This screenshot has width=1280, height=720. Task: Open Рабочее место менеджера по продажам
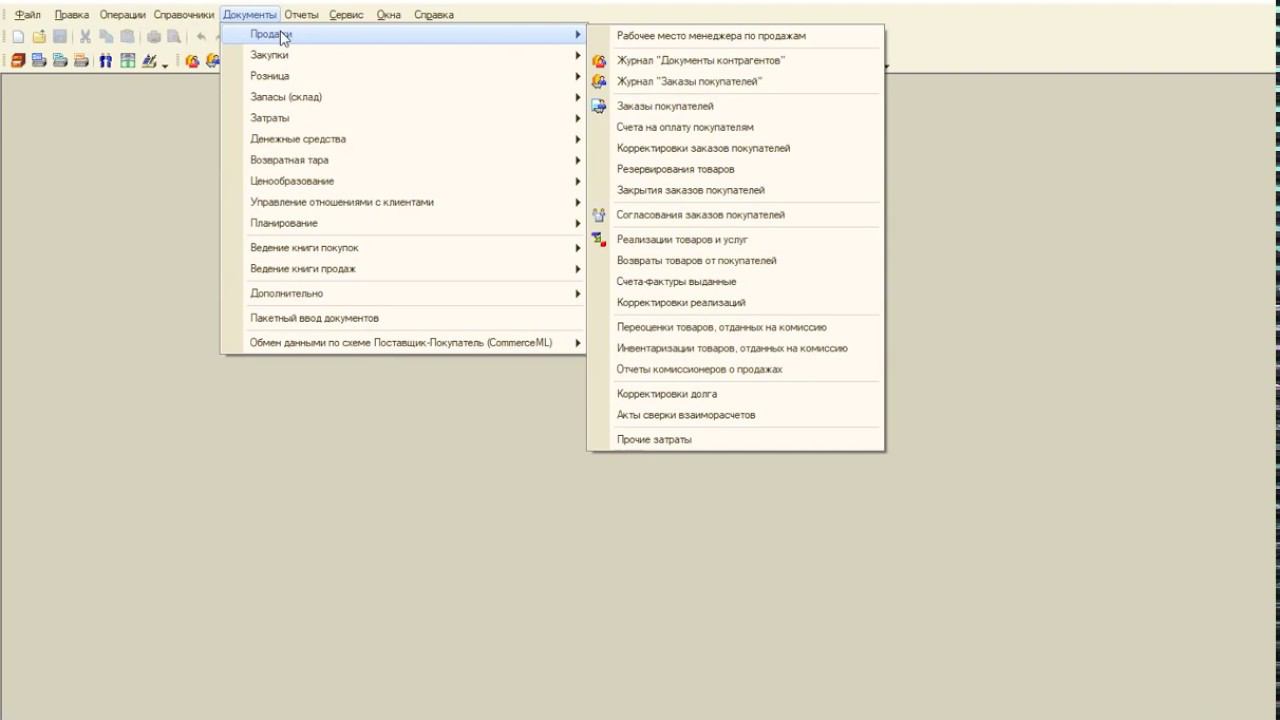click(x=736, y=36)
